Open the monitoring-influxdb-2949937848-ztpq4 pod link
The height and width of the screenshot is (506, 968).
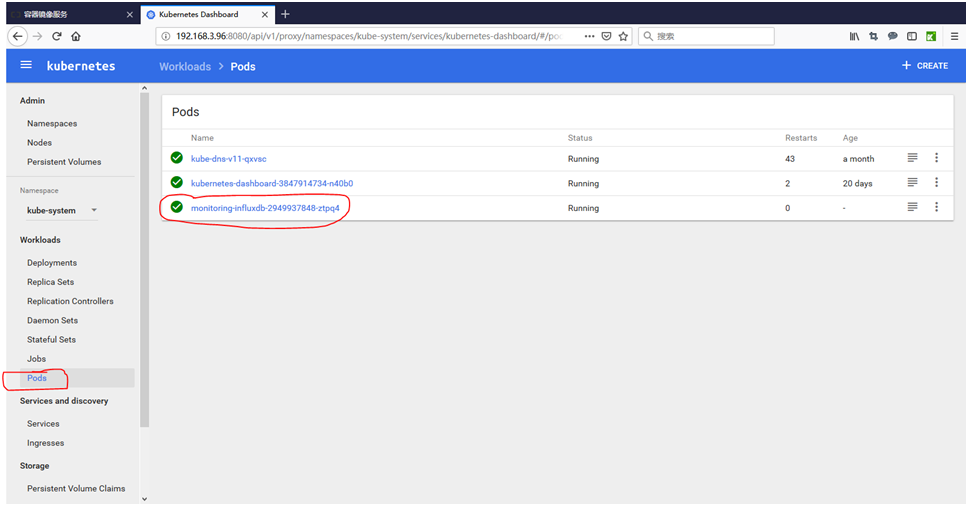click(x=265, y=208)
